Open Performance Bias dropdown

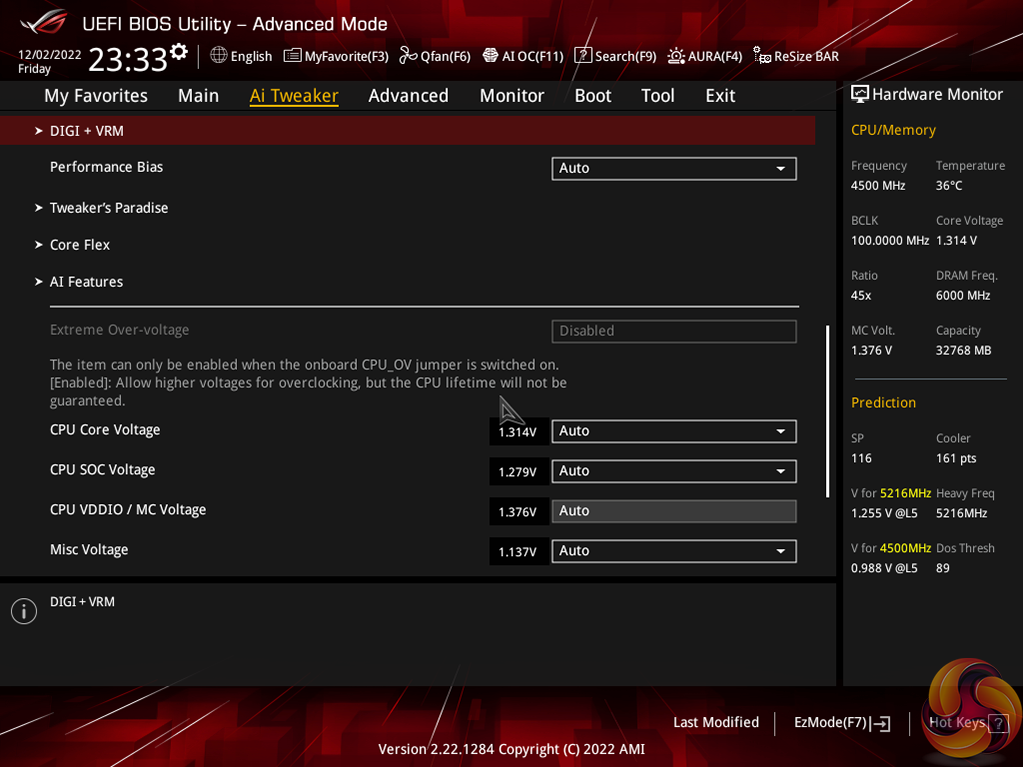(x=673, y=168)
